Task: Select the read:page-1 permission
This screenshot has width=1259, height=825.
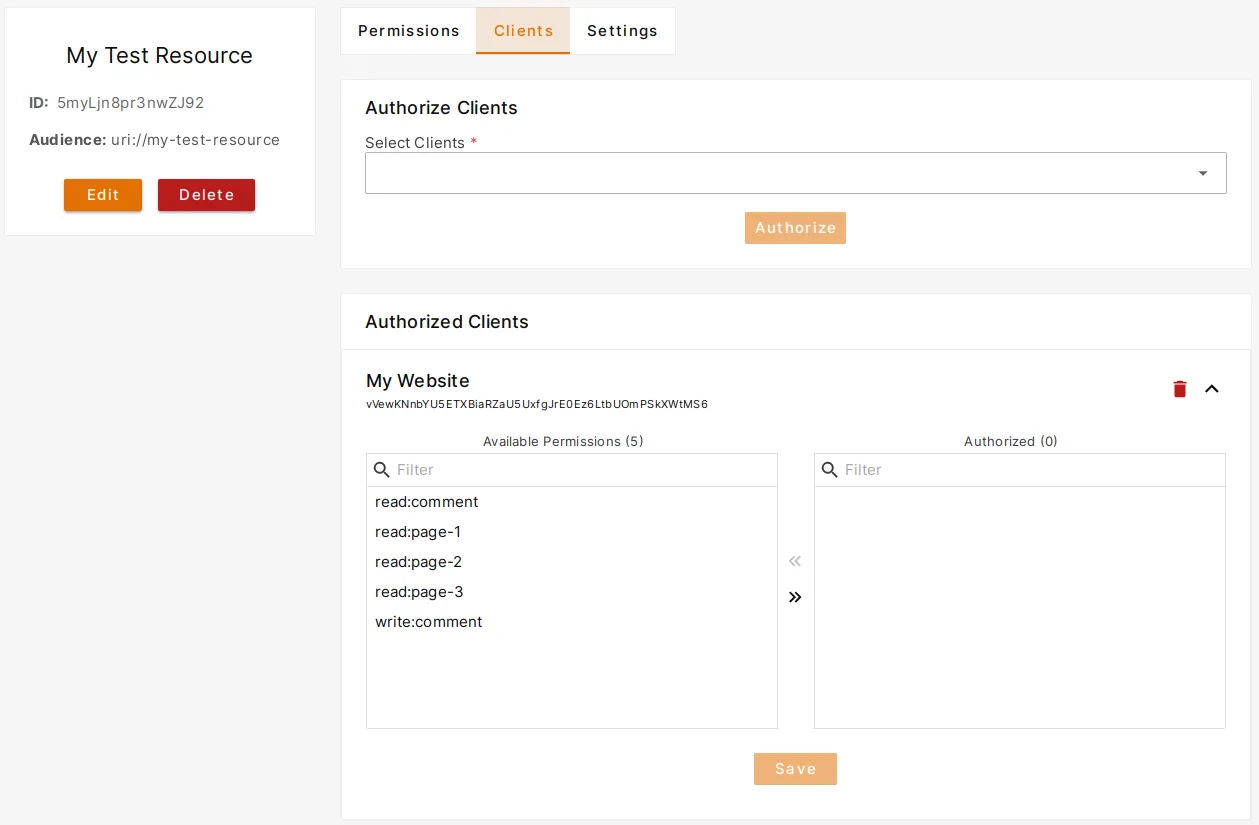Action: click(418, 532)
